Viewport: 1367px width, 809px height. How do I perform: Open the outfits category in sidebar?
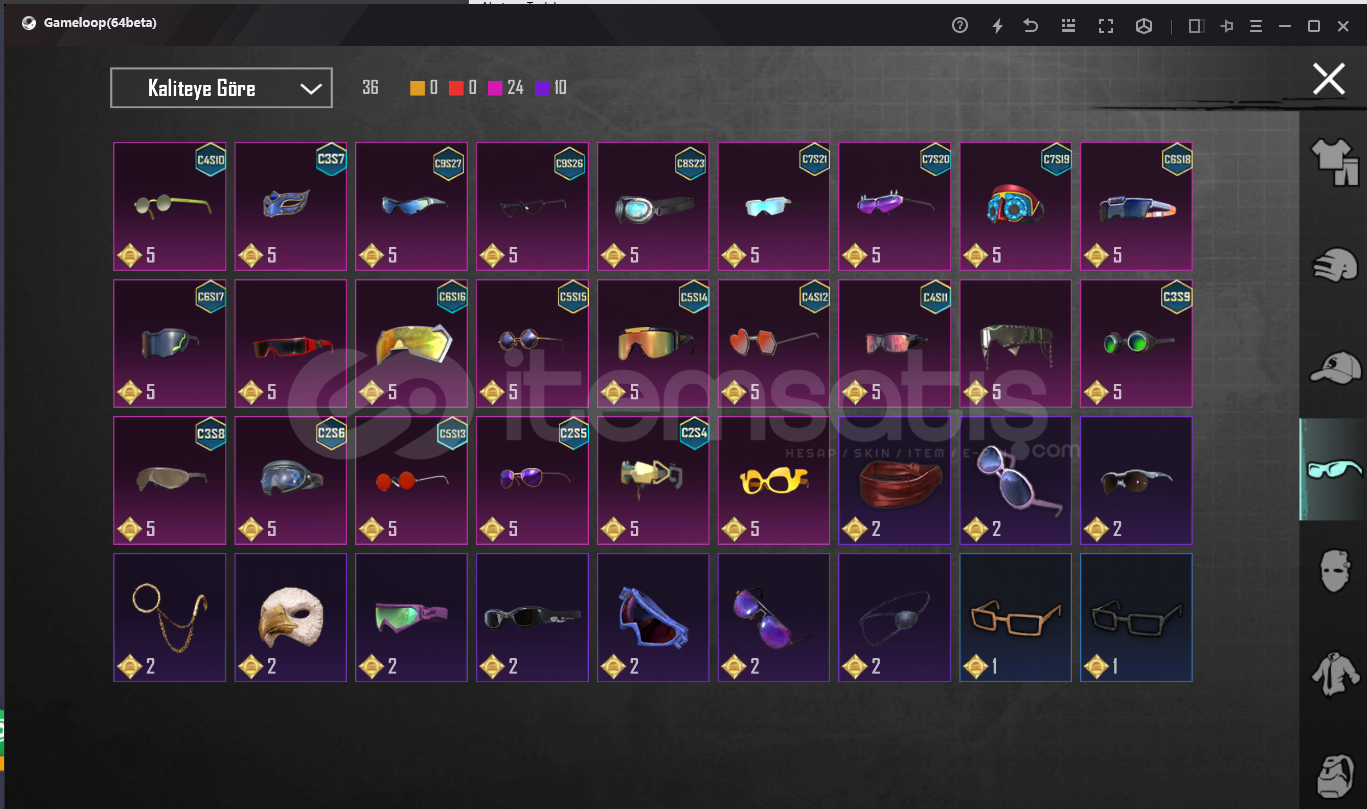pyautogui.click(x=1333, y=162)
